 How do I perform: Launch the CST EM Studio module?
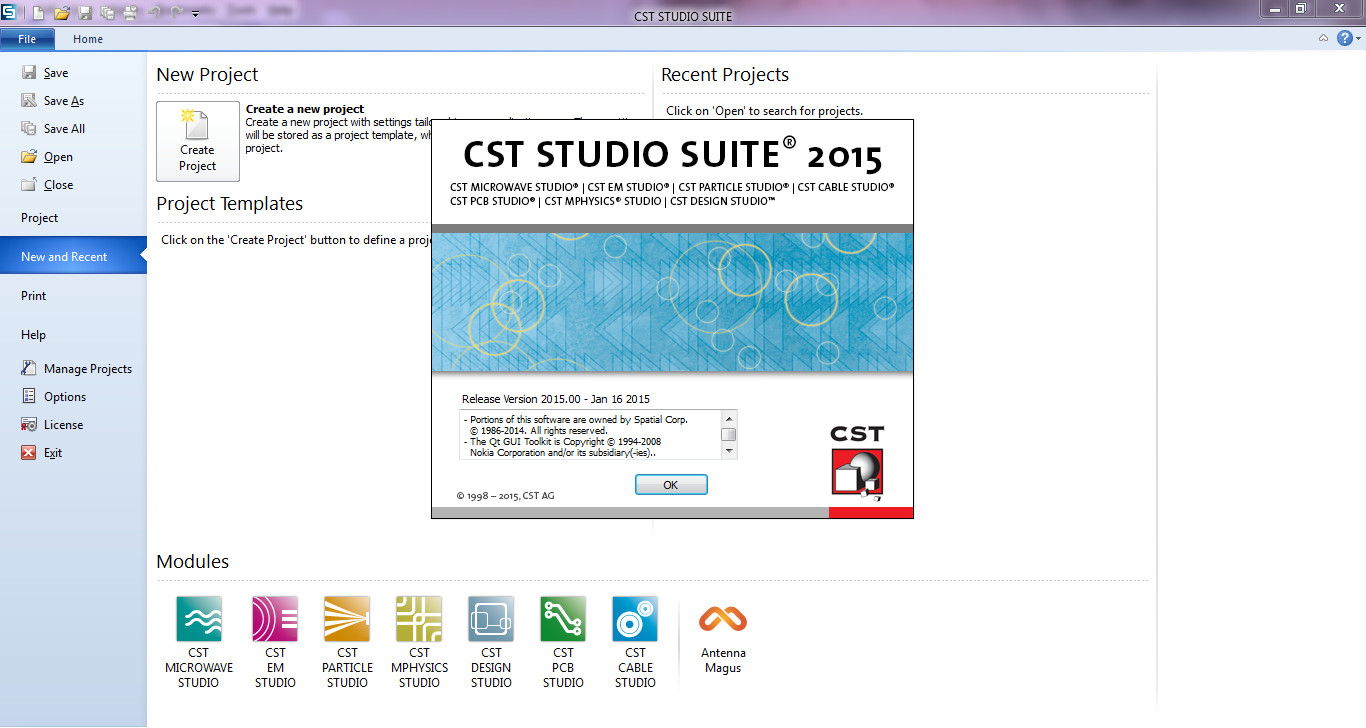click(275, 642)
